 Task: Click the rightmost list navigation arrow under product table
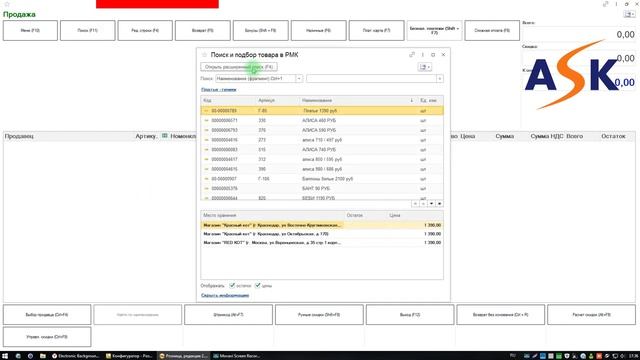coord(440,203)
